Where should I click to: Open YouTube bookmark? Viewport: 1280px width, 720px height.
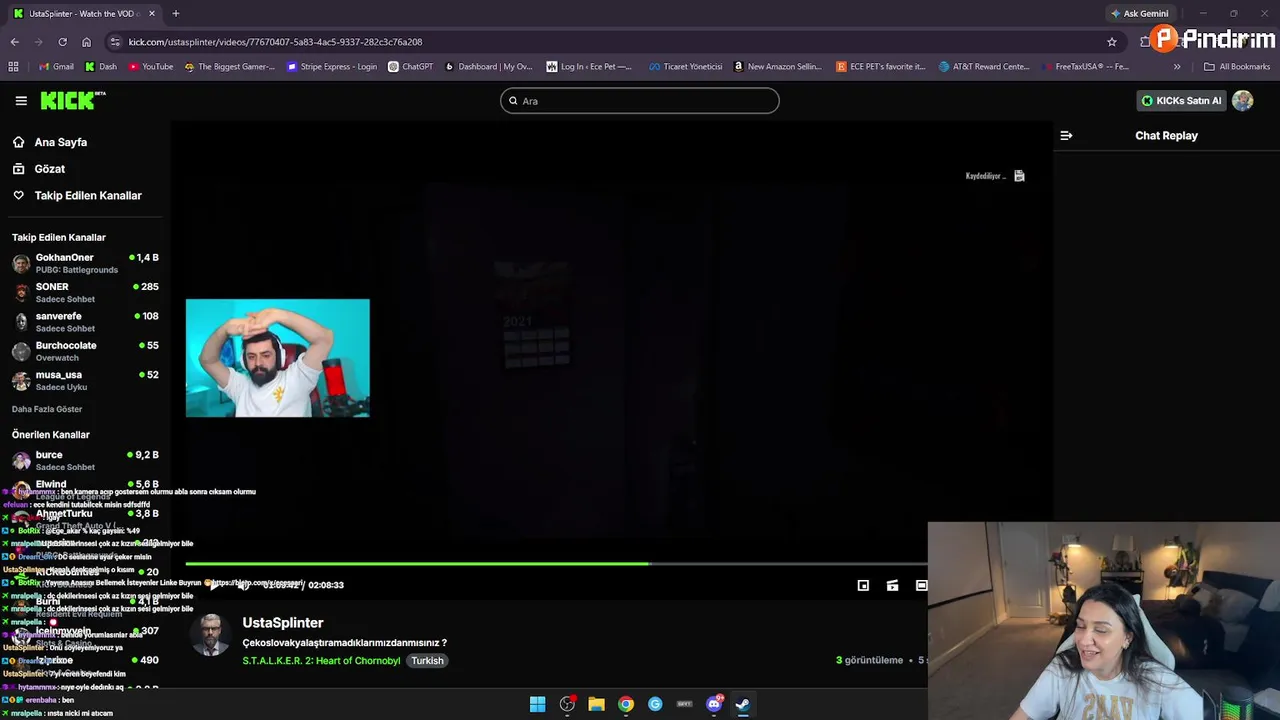(x=151, y=67)
